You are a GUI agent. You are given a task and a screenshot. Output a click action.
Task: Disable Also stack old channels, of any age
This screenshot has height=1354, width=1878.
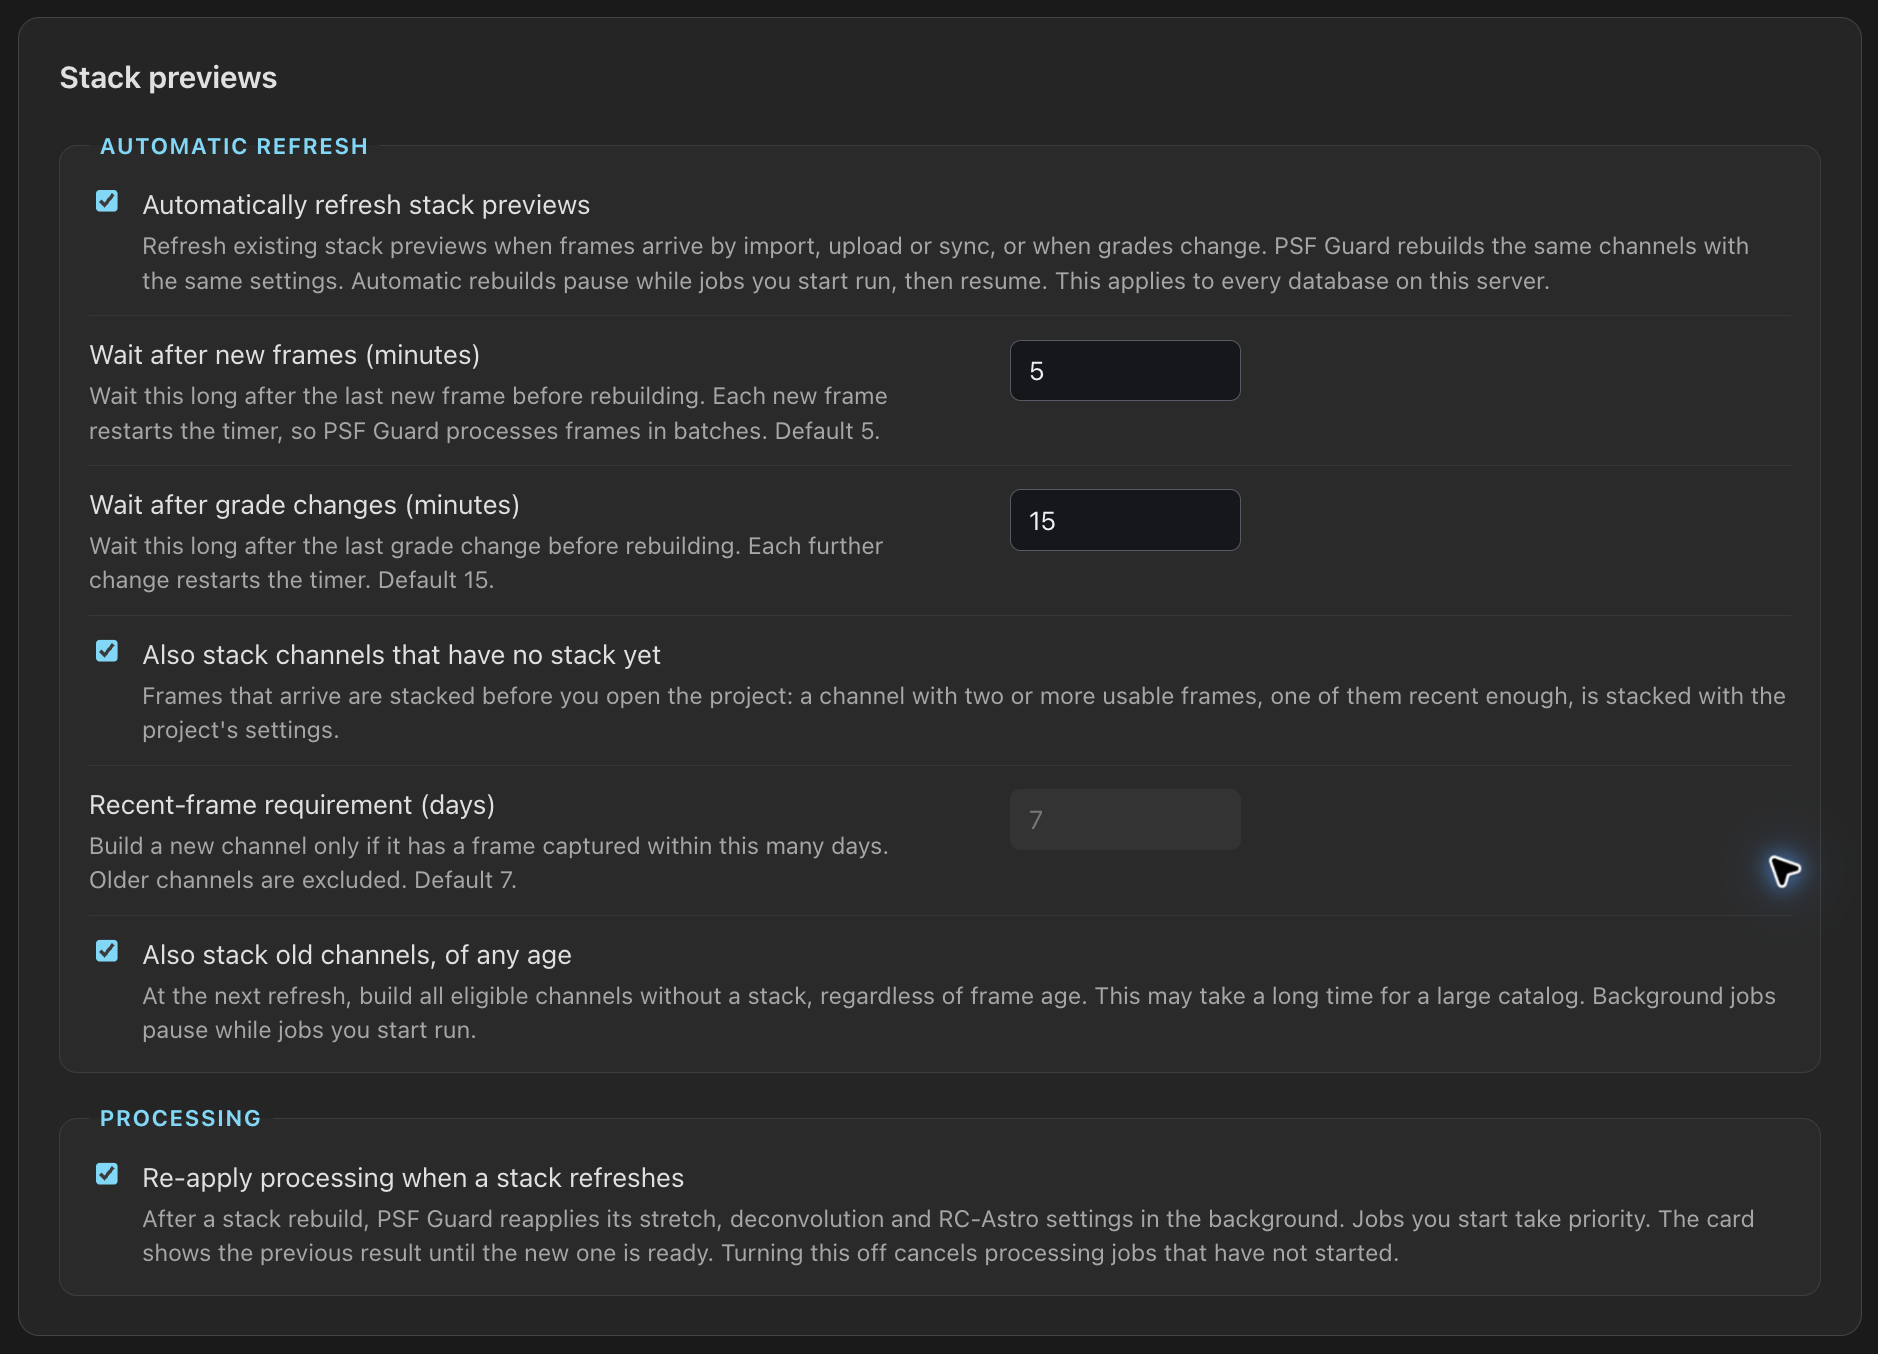pos(107,952)
